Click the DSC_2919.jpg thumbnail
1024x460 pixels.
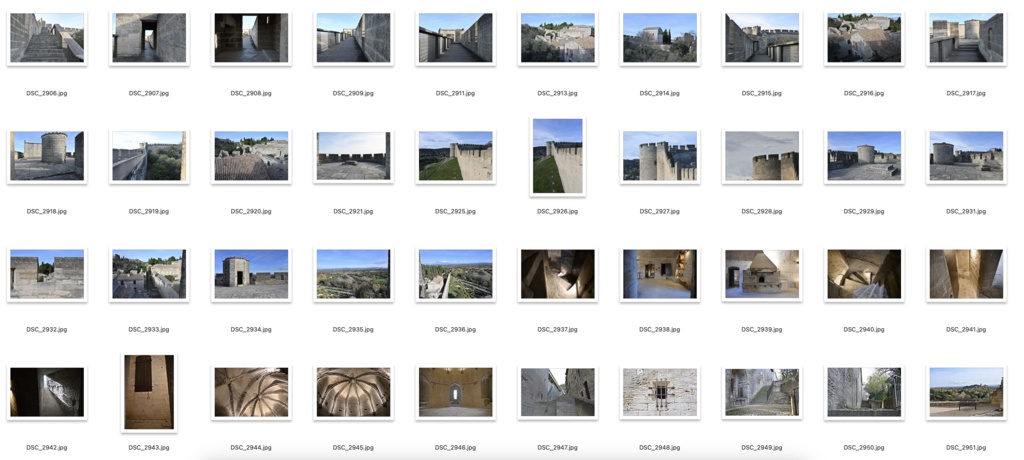point(149,156)
